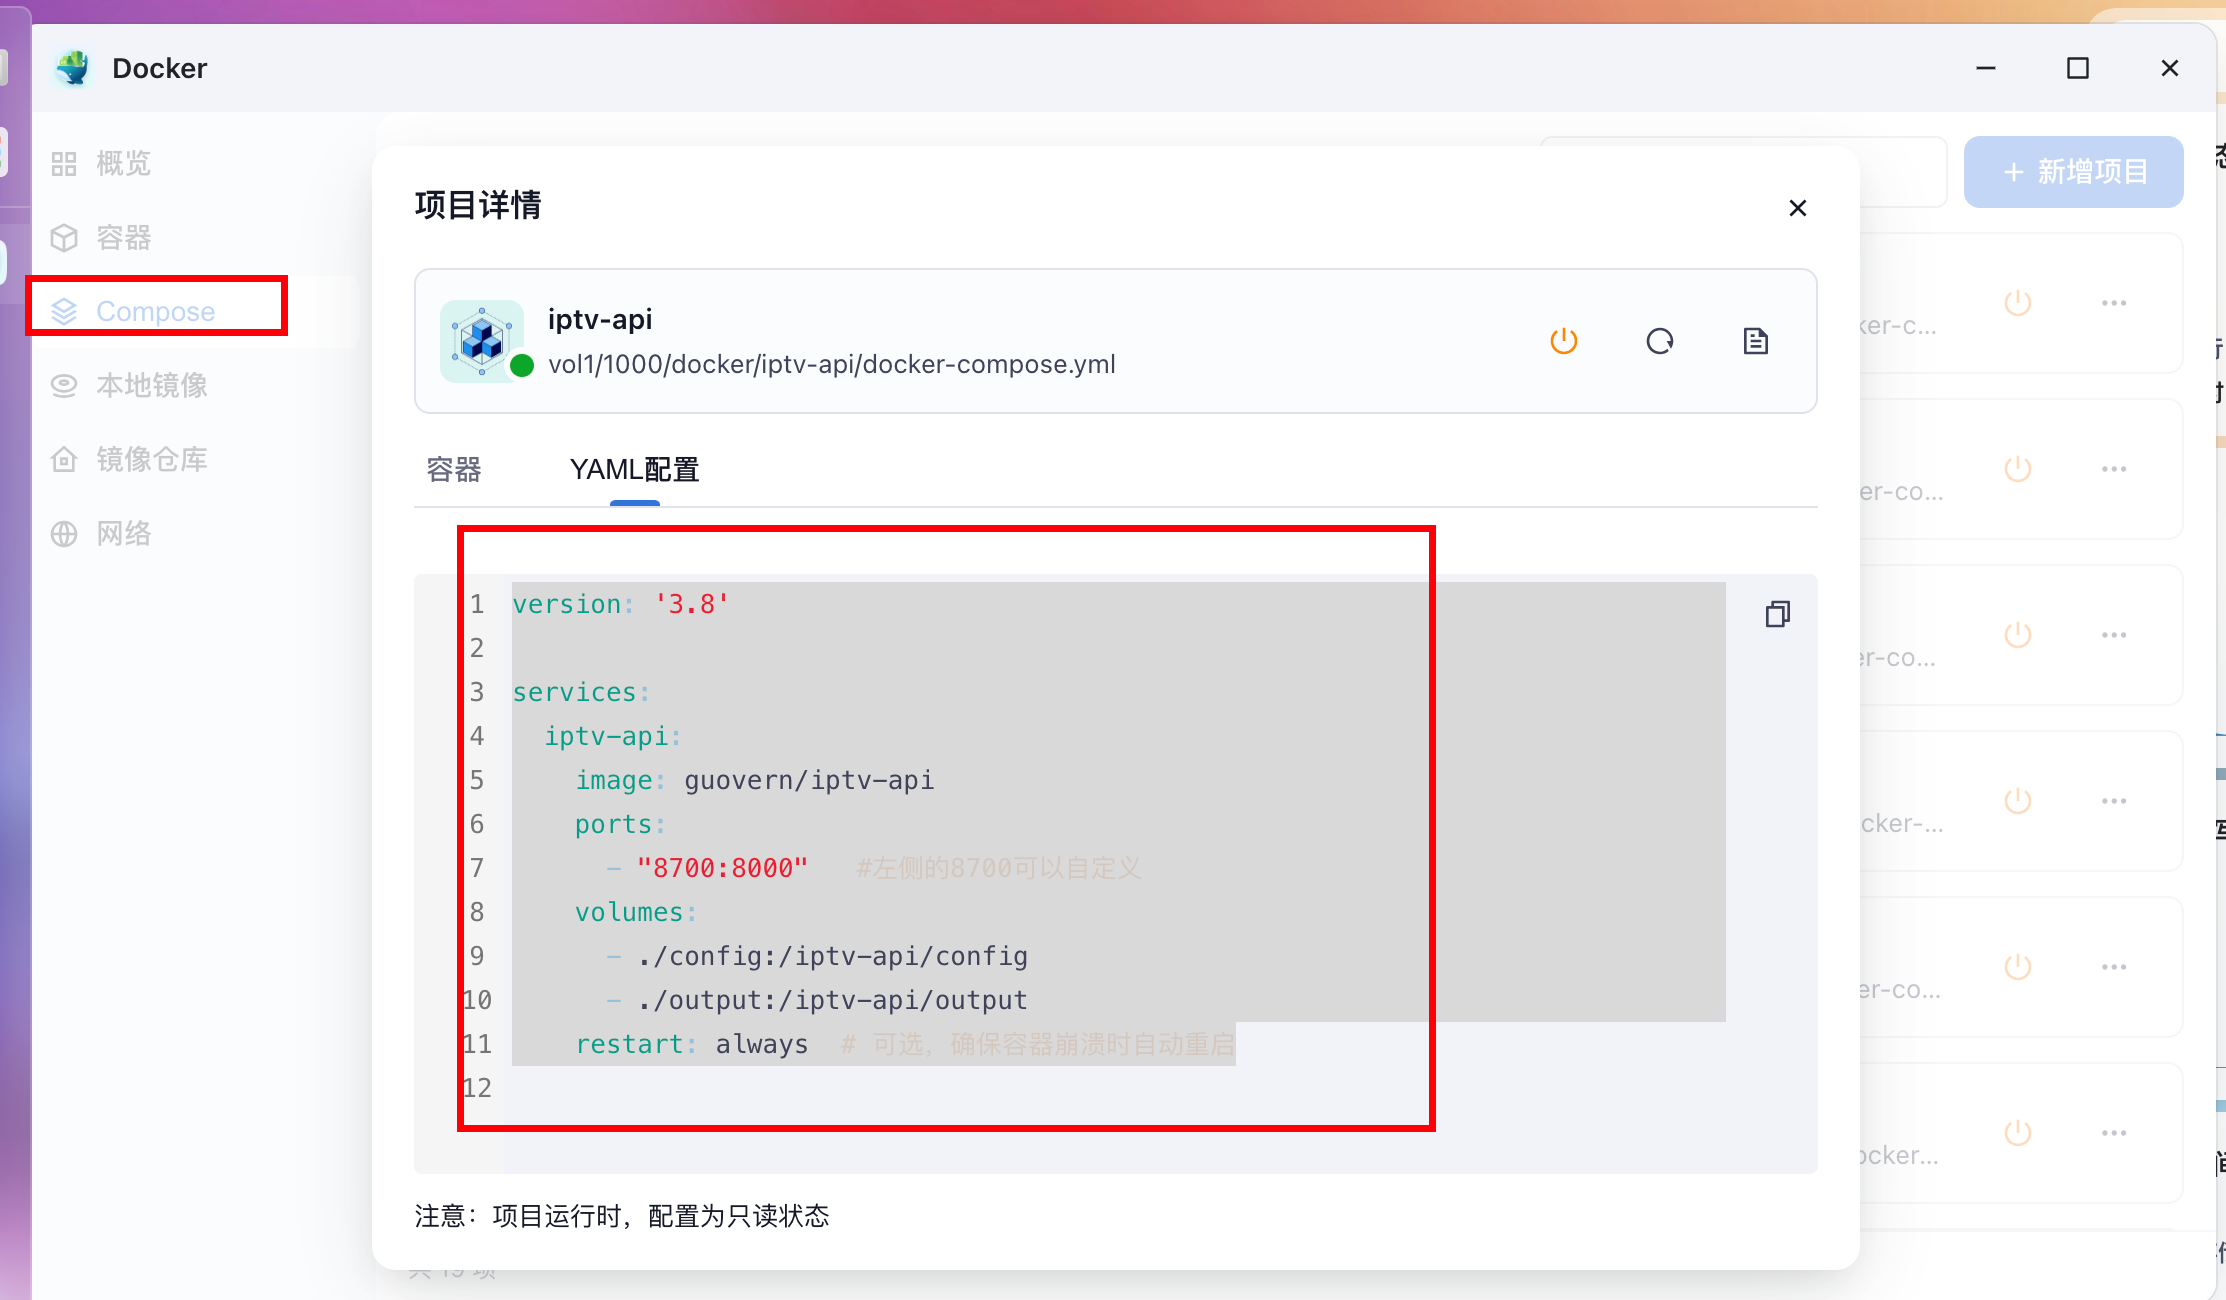Viewport: 2226px width, 1300px height.
Task: Open more options on the third project row
Action: click(x=2114, y=635)
